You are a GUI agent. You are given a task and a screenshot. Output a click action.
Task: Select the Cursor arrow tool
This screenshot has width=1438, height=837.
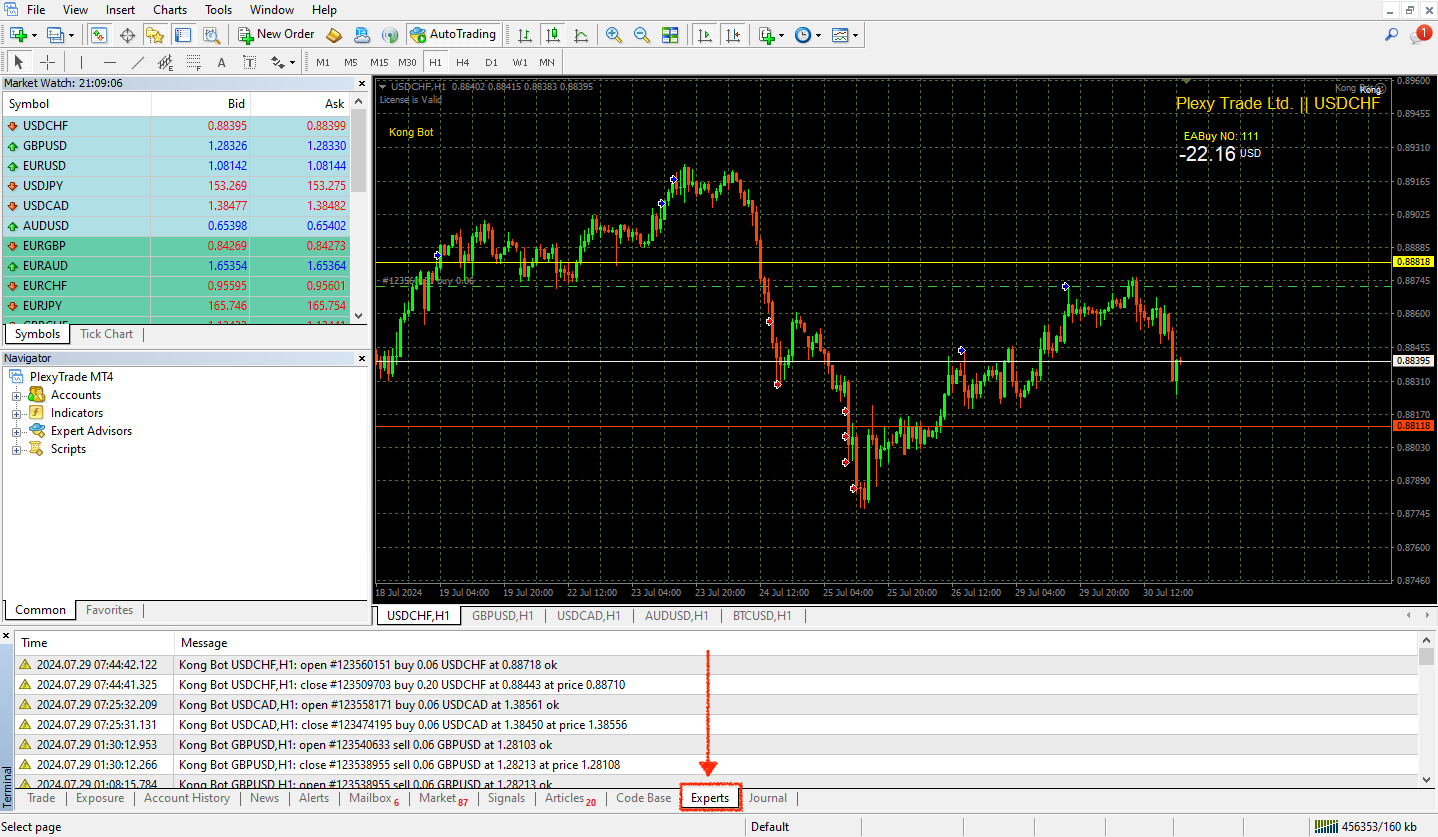pyautogui.click(x=19, y=62)
